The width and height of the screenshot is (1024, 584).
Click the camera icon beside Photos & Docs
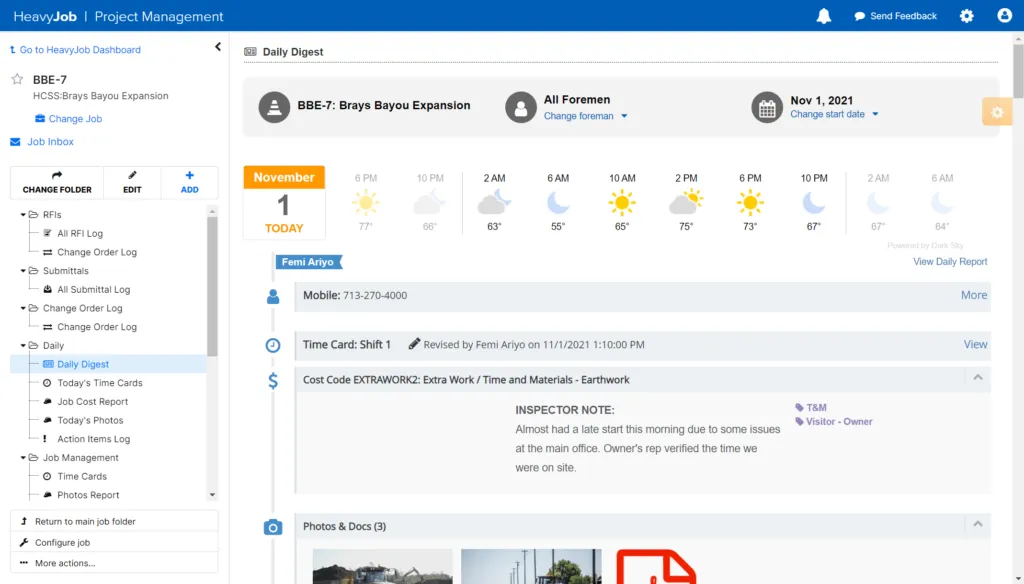[x=273, y=527]
